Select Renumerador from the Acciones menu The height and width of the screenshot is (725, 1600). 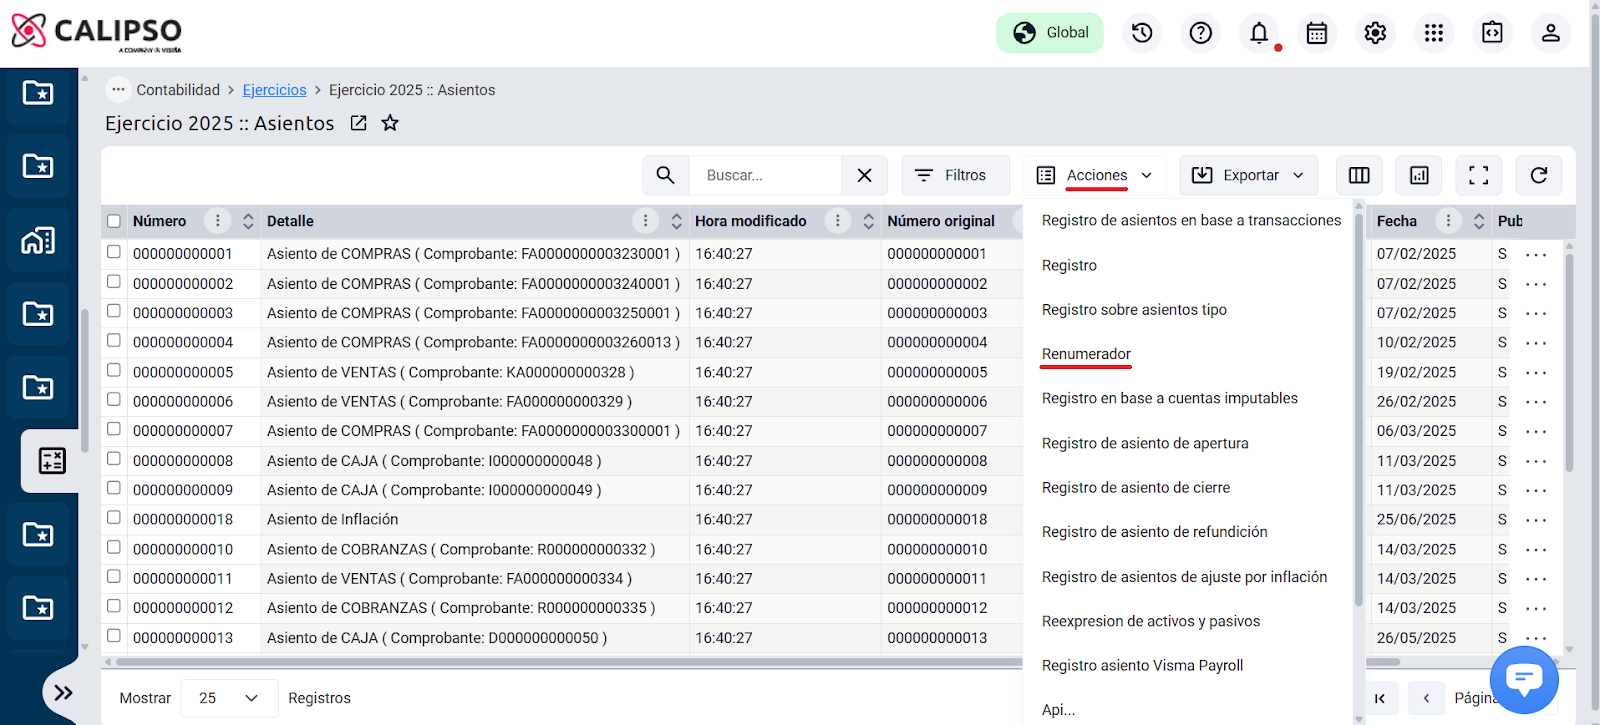(x=1086, y=354)
